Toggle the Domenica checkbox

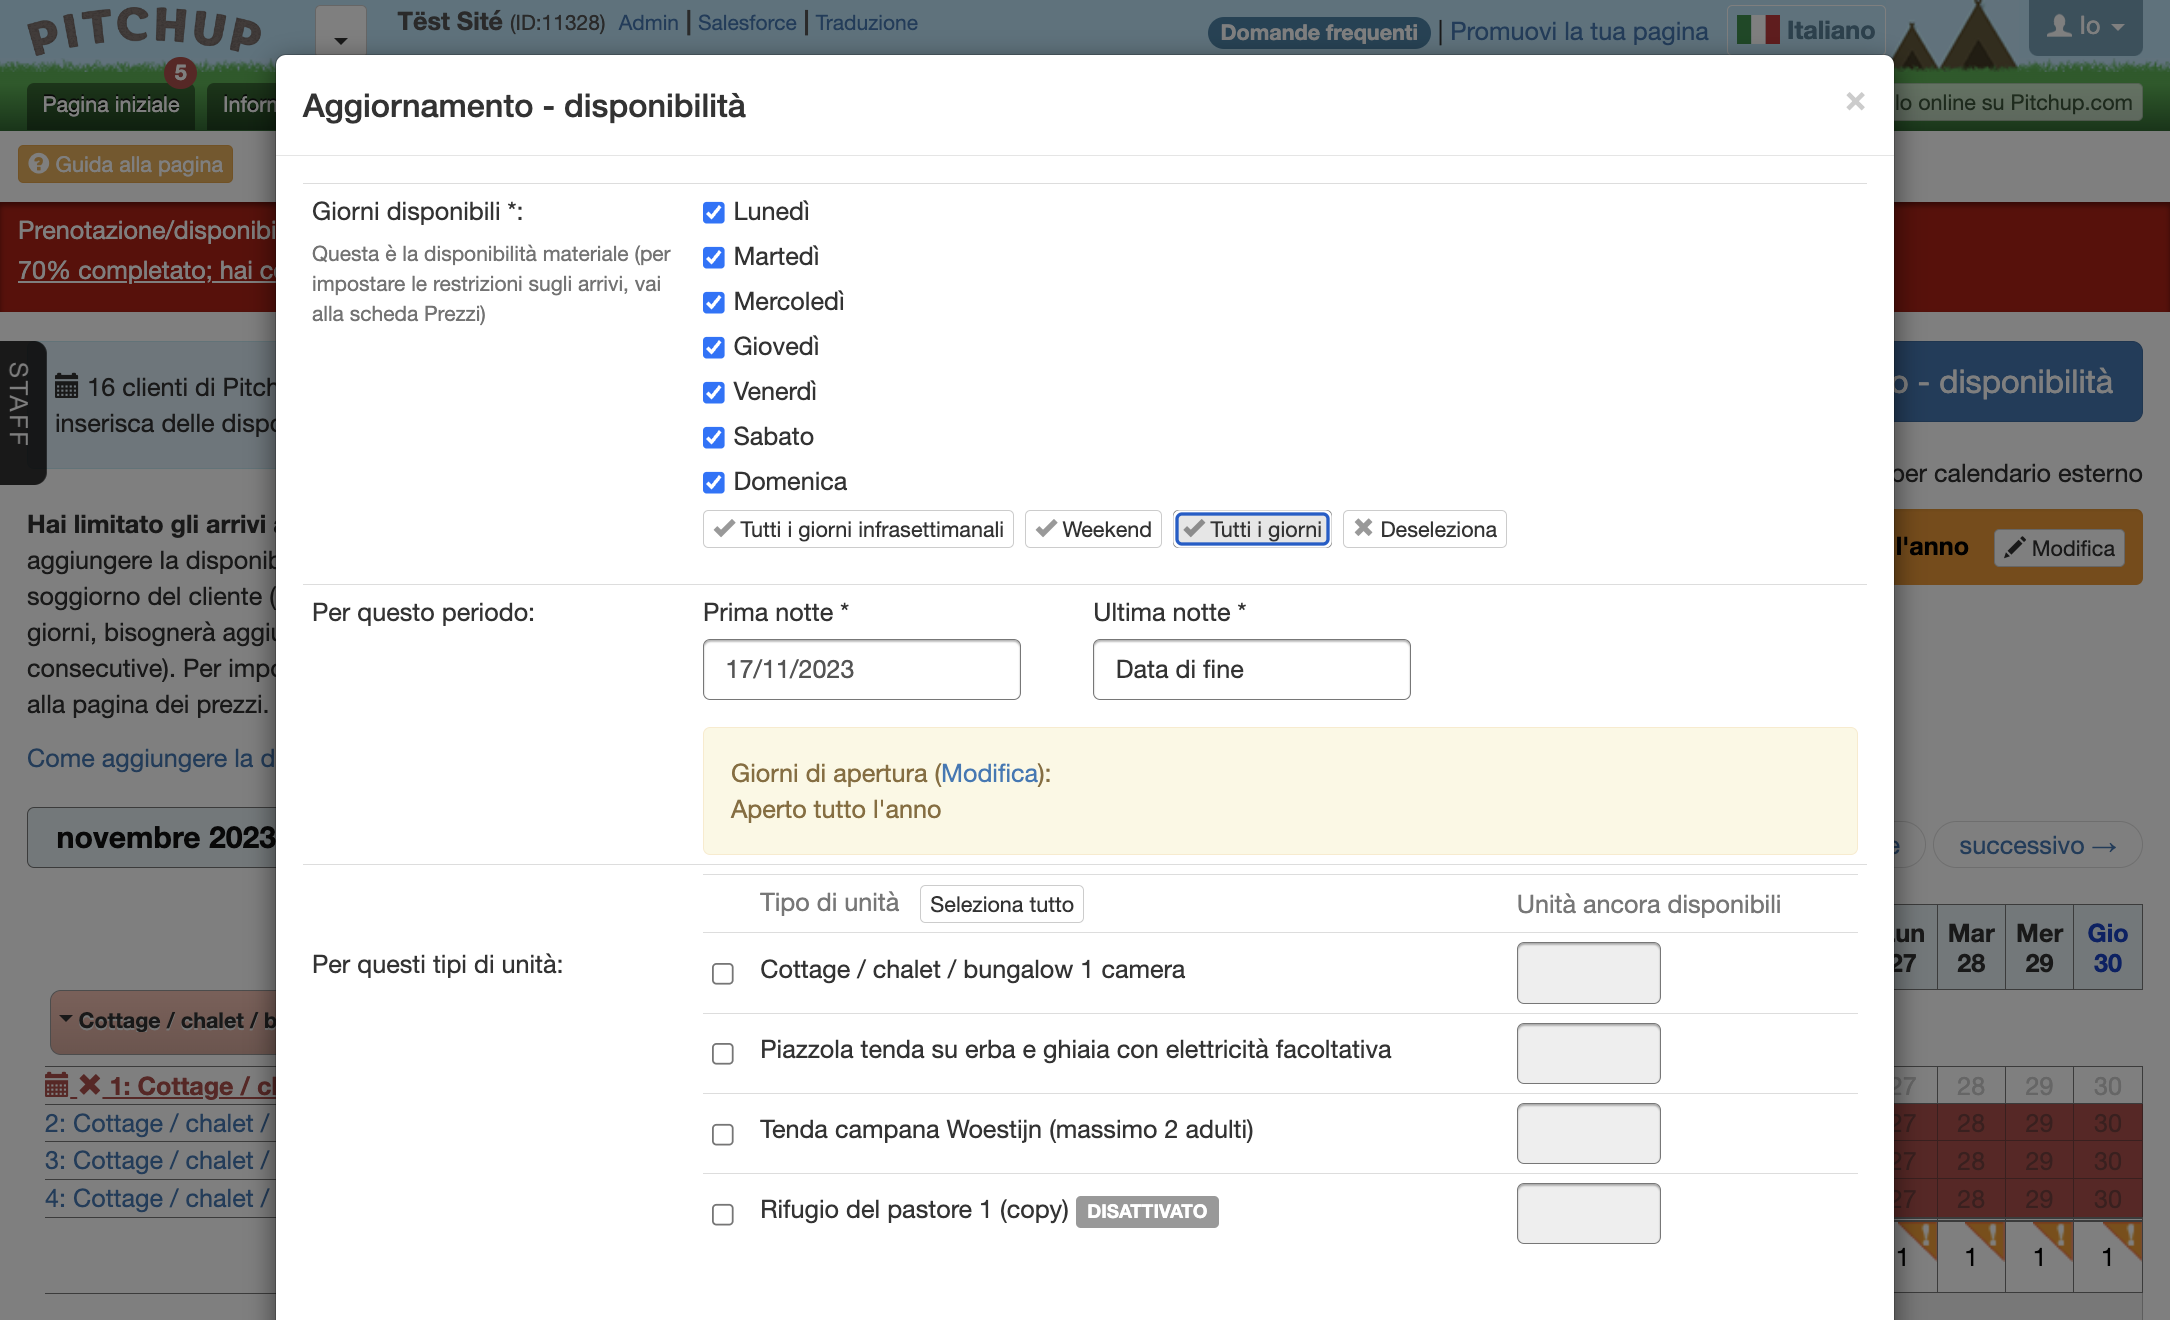pyautogui.click(x=714, y=482)
